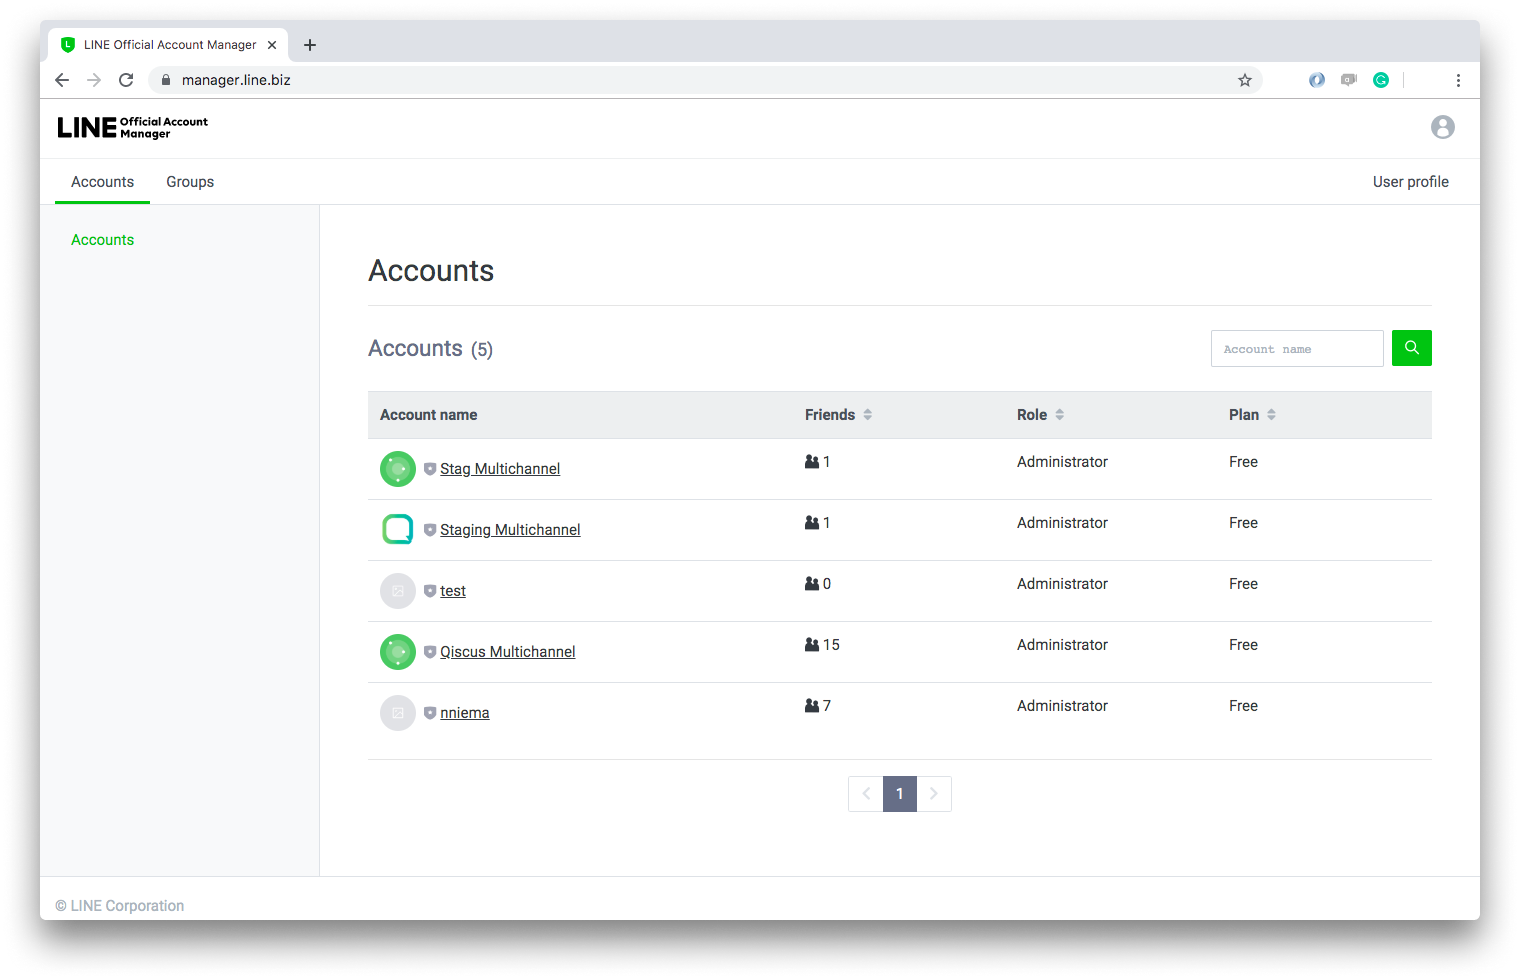Click shield badge next to Staging Multichannel
The height and width of the screenshot is (980, 1520).
(x=430, y=530)
